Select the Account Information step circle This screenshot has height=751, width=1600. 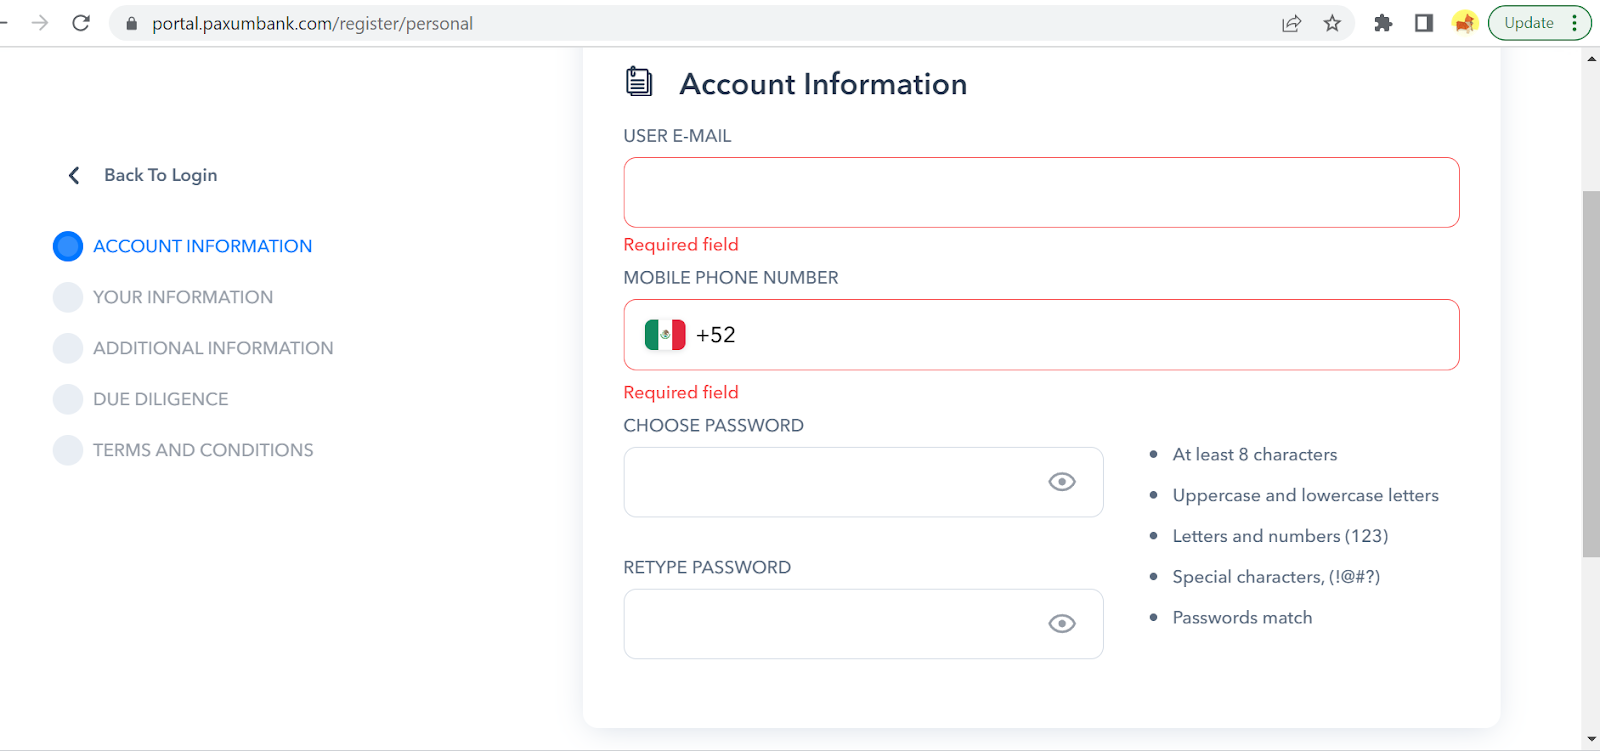(x=68, y=246)
